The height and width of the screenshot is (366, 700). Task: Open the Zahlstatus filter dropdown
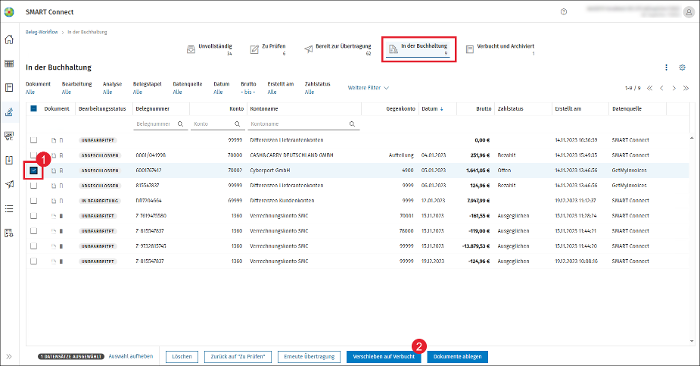[x=317, y=88]
